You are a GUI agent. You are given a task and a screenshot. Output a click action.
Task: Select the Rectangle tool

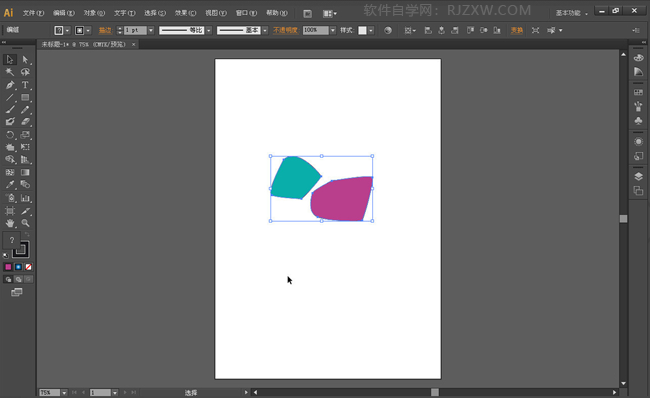click(25, 97)
